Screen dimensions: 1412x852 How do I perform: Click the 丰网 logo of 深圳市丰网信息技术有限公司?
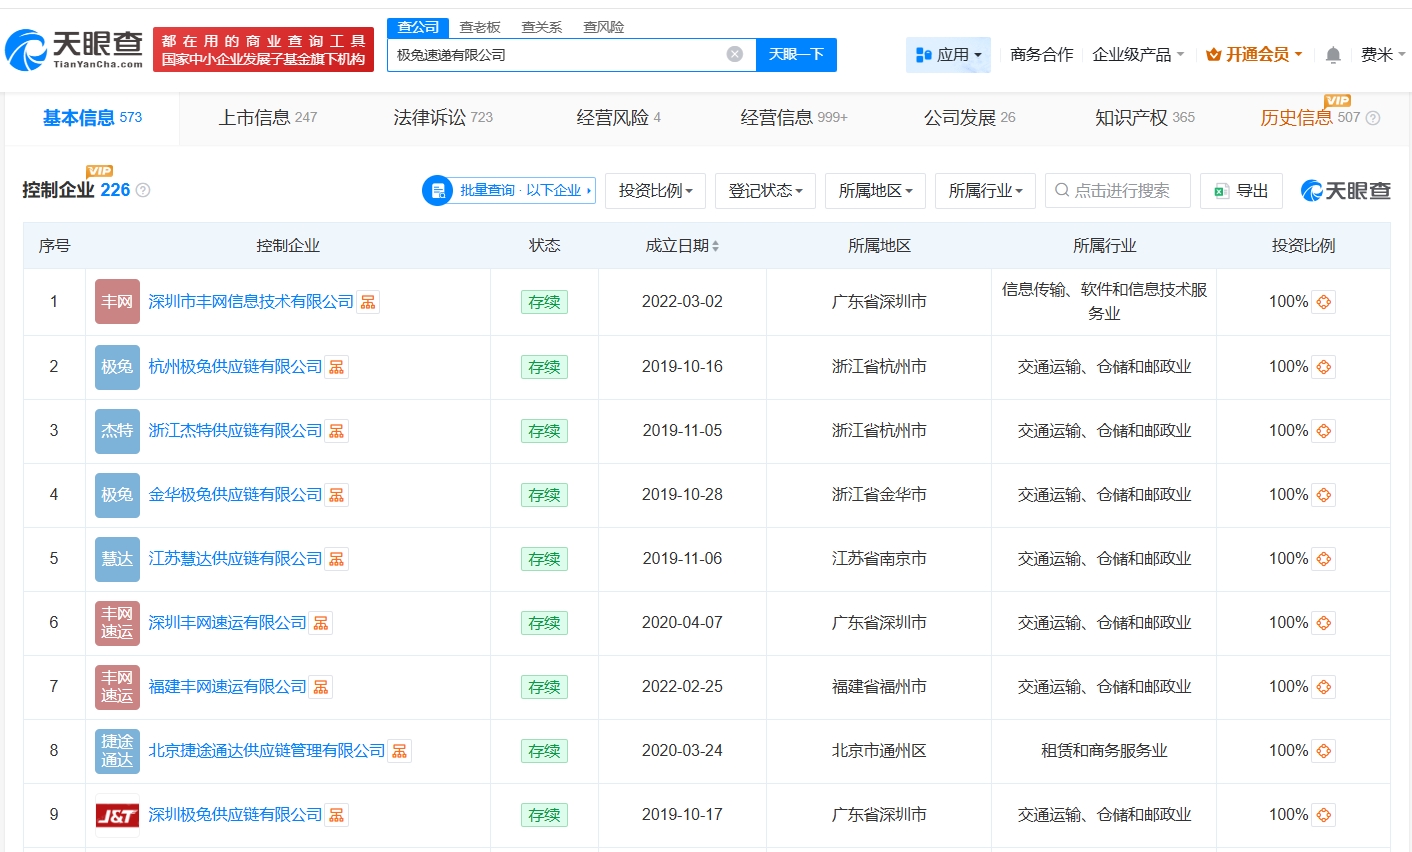[x=117, y=301]
